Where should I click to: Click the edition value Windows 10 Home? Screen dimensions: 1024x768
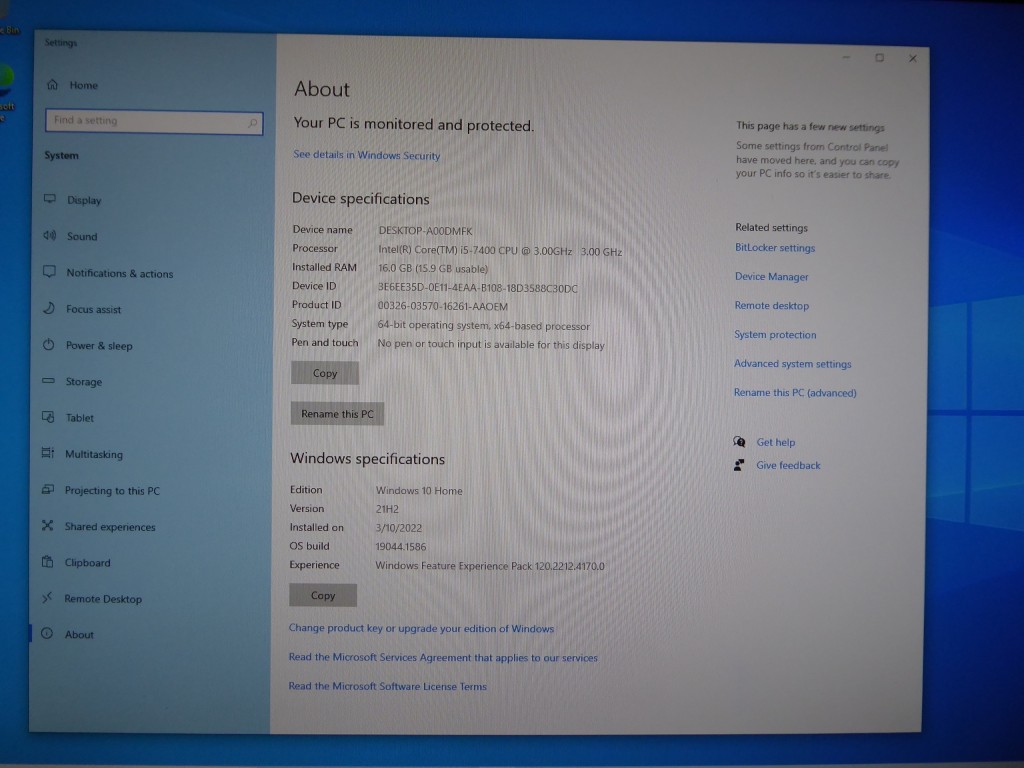click(419, 490)
